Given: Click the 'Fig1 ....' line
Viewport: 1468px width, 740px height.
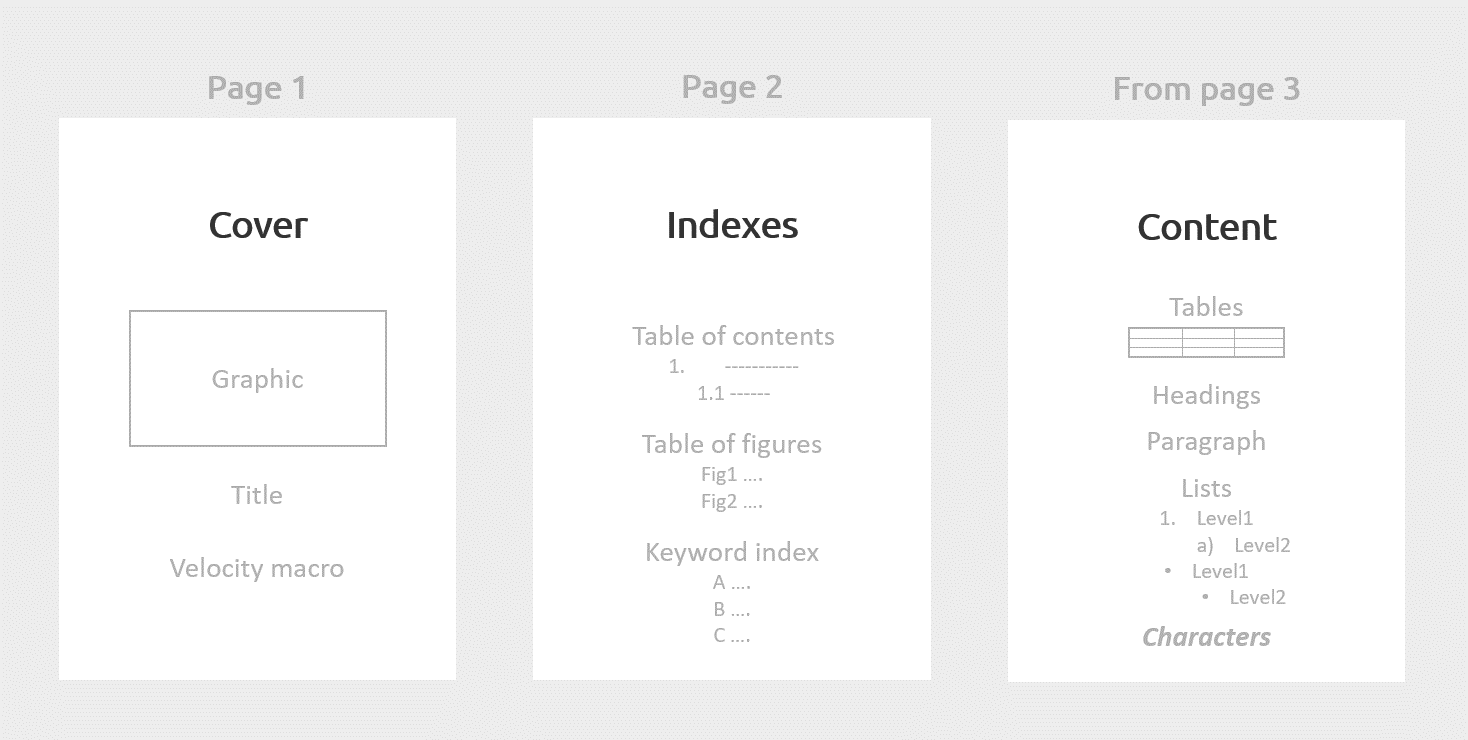Looking at the screenshot, I should pos(732,475).
